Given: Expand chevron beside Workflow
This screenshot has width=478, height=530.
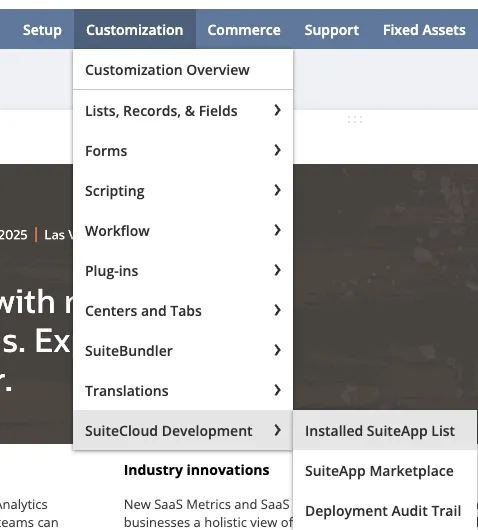Looking at the screenshot, I should click(x=278, y=230).
